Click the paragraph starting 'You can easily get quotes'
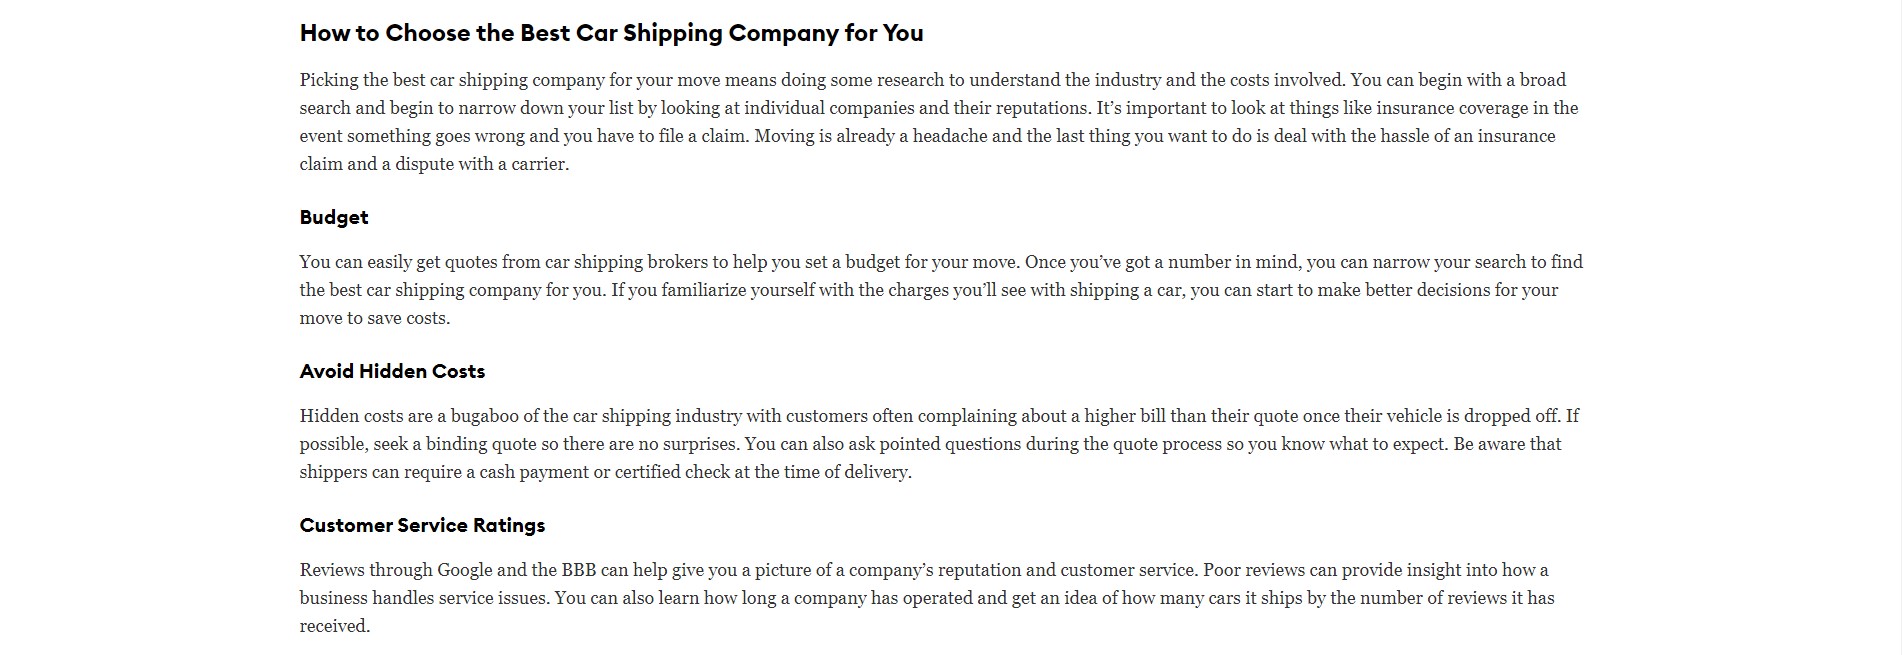 click(x=941, y=290)
